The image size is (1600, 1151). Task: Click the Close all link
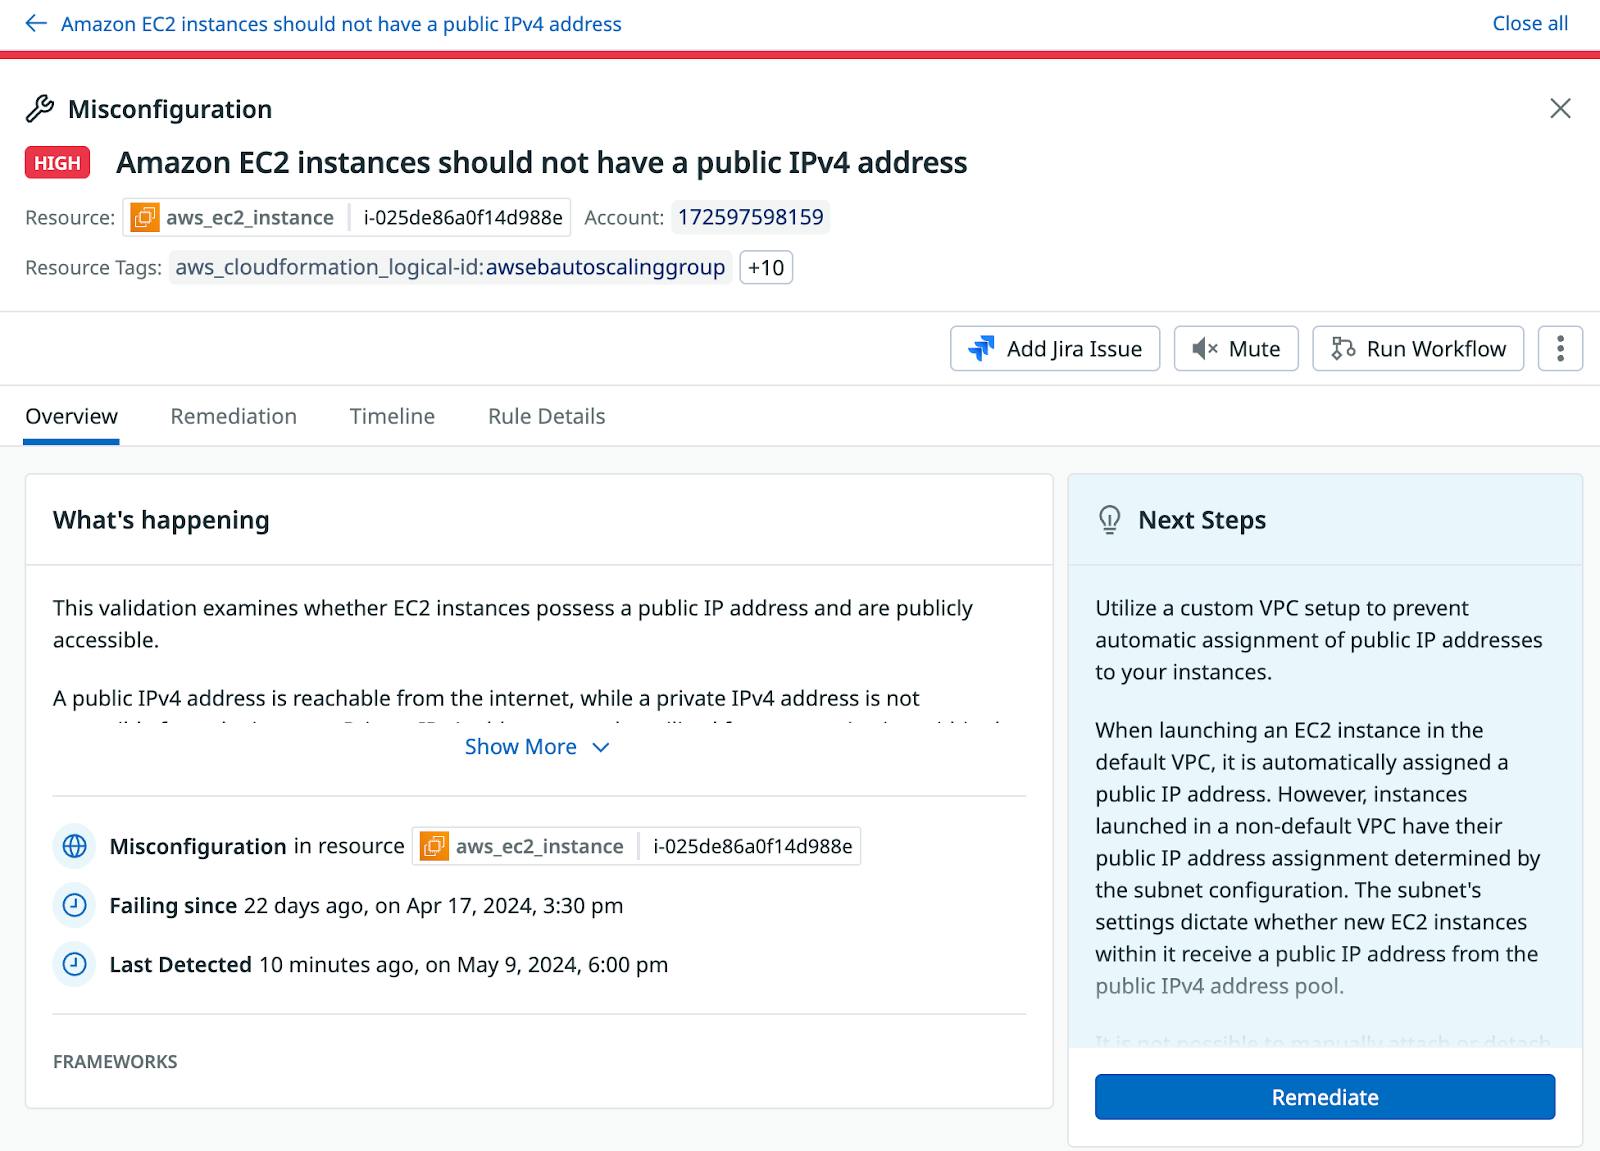(x=1529, y=23)
